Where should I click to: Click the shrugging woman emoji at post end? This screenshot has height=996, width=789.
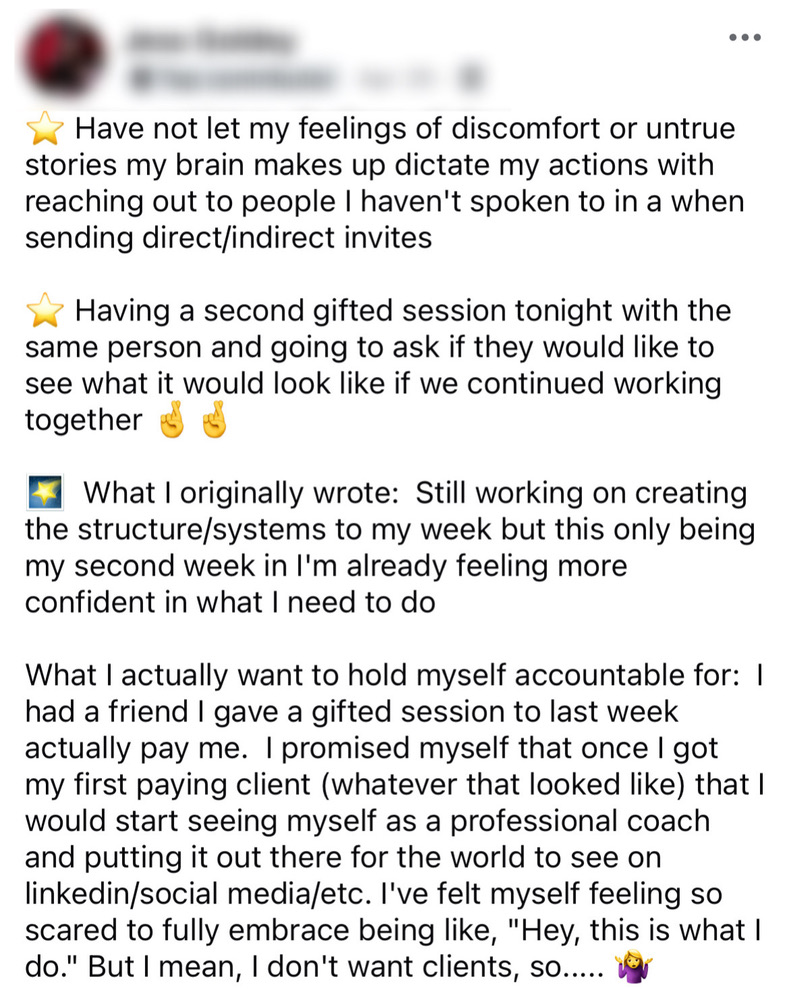pyautogui.click(x=633, y=967)
